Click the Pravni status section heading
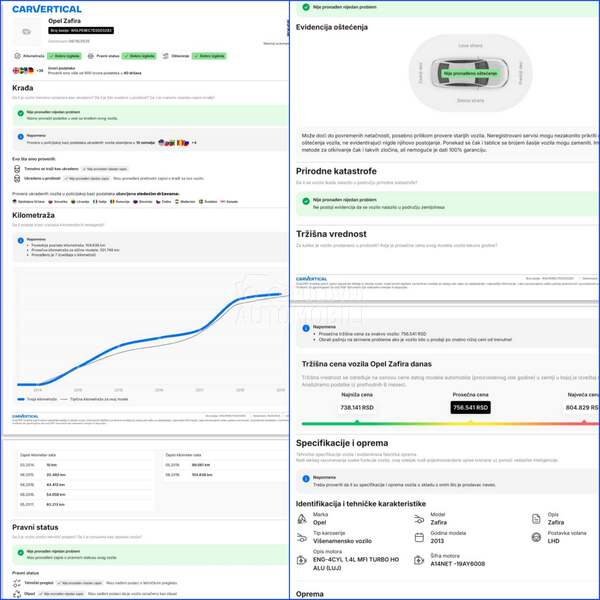 [35, 527]
